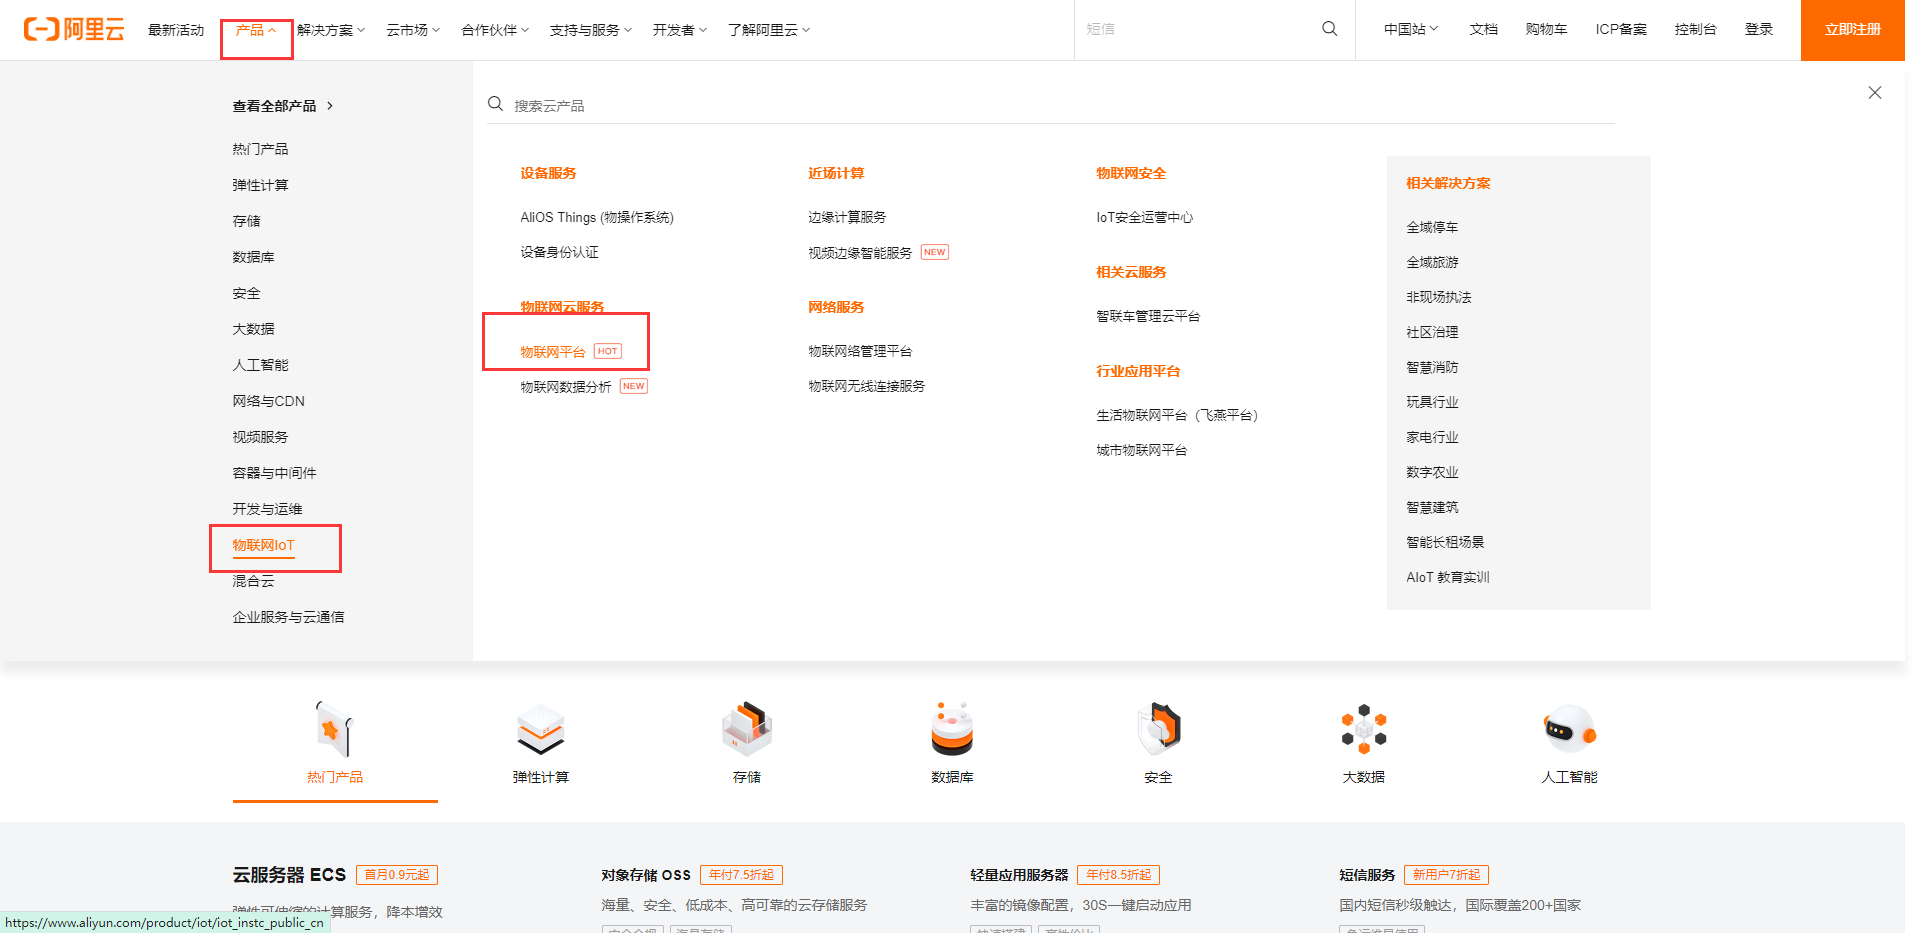Open 物联网络管理平台 link
The image size is (1920, 933).
pyautogui.click(x=860, y=351)
